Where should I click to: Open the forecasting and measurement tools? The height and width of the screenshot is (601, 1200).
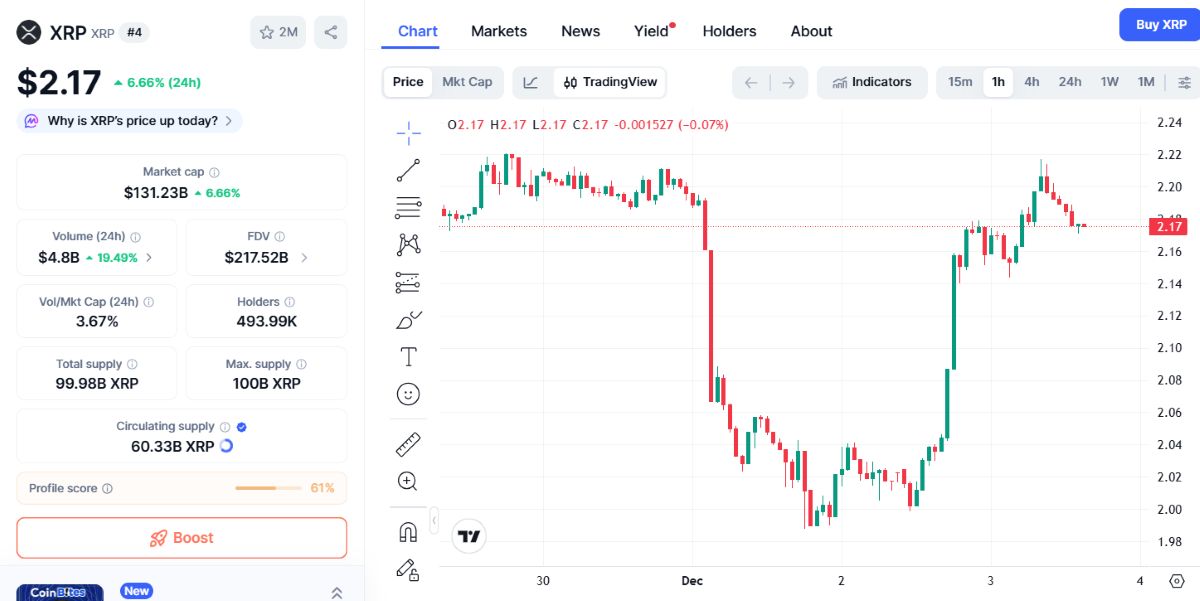pyautogui.click(x=408, y=282)
